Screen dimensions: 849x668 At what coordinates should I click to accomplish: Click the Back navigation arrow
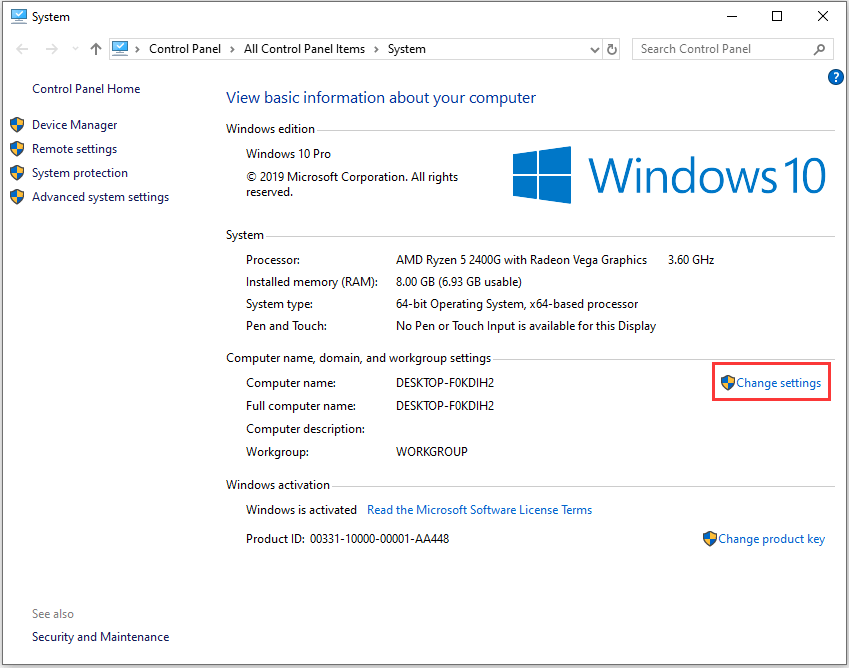[22, 49]
